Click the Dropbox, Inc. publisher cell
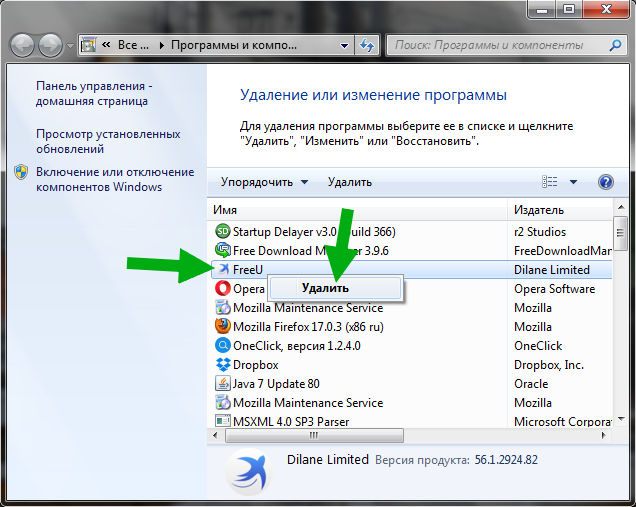 (x=549, y=365)
